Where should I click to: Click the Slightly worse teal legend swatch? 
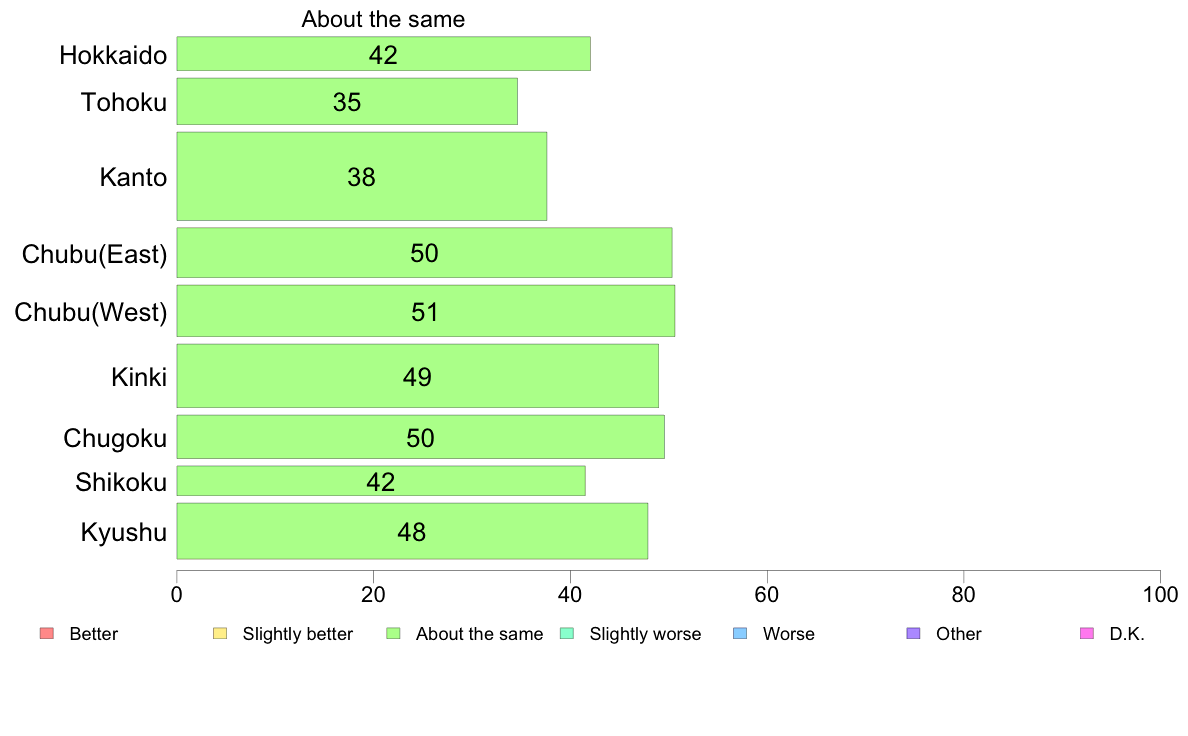567,634
